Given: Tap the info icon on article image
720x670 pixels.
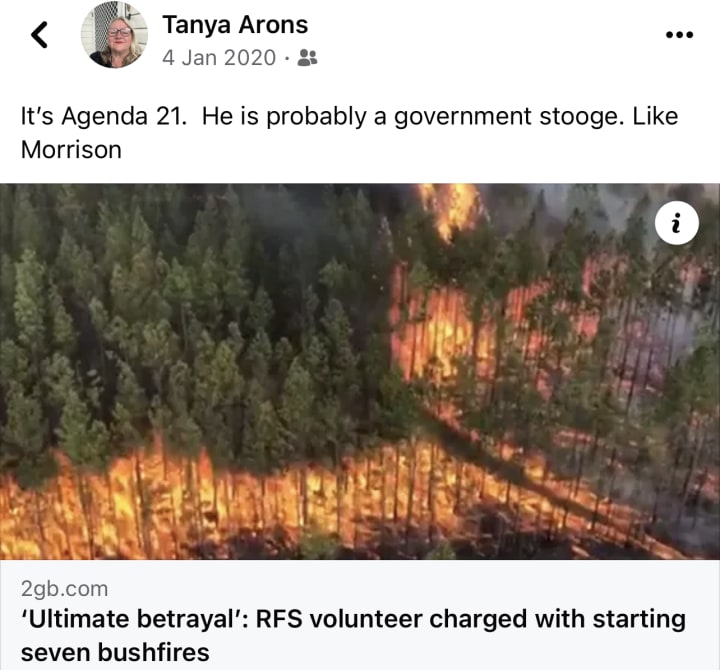Looking at the screenshot, I should [x=677, y=223].
